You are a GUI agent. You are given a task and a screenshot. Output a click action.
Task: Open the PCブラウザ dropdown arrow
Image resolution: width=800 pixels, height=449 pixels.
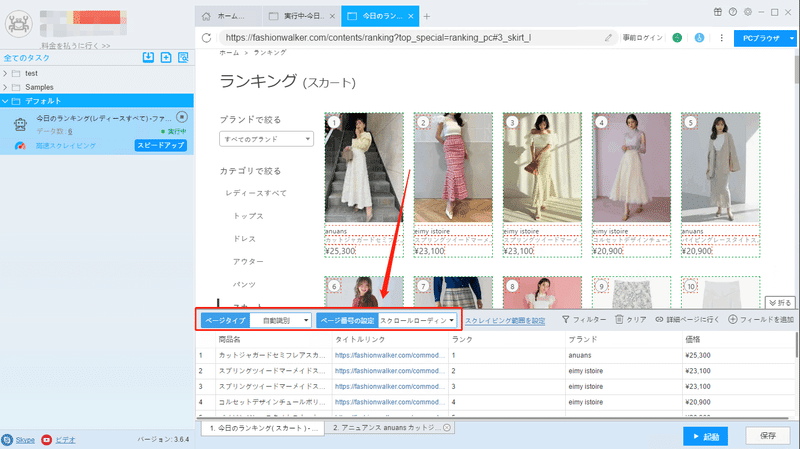tap(791, 38)
